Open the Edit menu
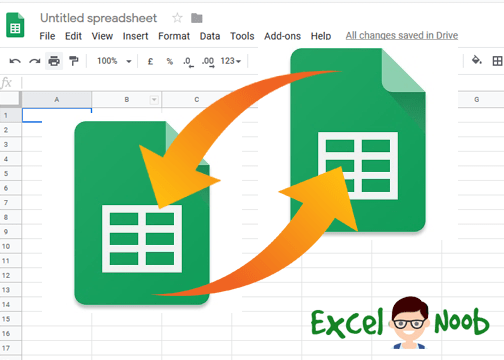 [73, 36]
